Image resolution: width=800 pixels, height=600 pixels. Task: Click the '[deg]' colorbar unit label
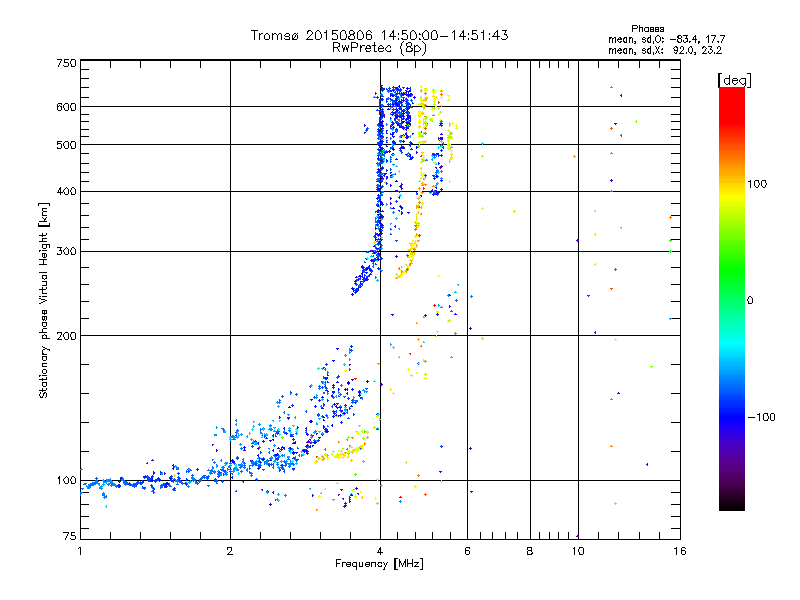pyautogui.click(x=734, y=80)
